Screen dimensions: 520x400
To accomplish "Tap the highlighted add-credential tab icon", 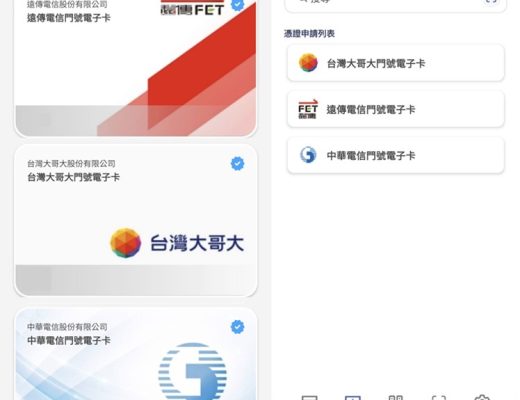I will pos(353,397).
